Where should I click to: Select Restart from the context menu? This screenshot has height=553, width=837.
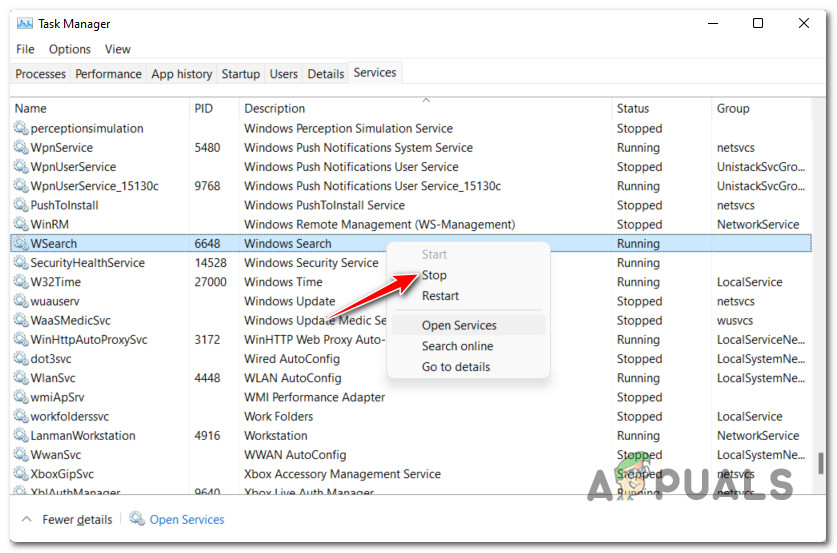tap(440, 296)
